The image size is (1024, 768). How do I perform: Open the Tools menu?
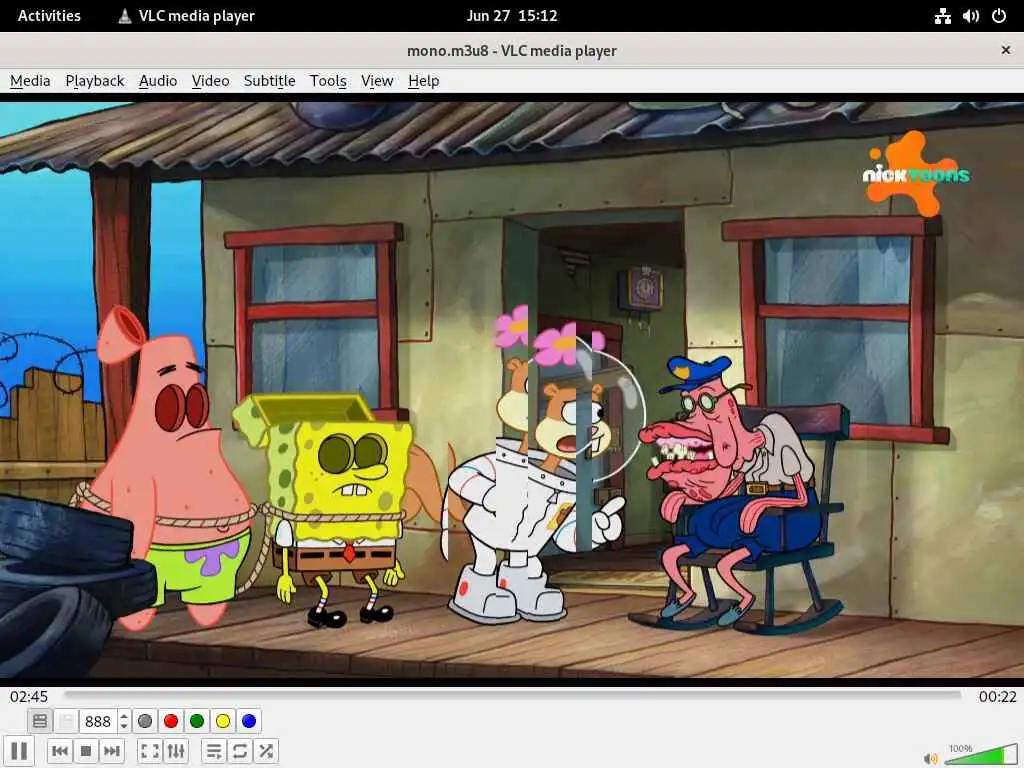[x=328, y=80]
